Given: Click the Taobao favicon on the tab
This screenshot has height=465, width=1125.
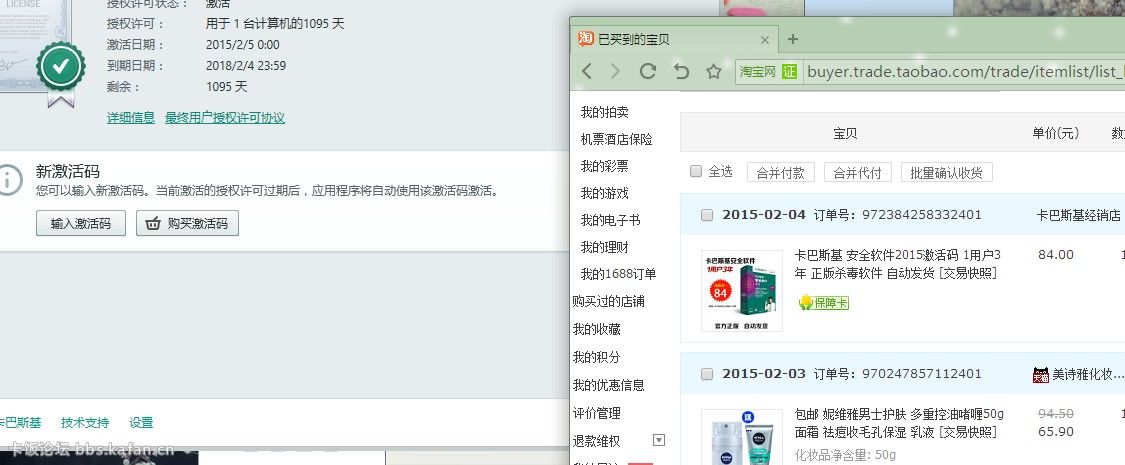Looking at the screenshot, I should [586, 39].
